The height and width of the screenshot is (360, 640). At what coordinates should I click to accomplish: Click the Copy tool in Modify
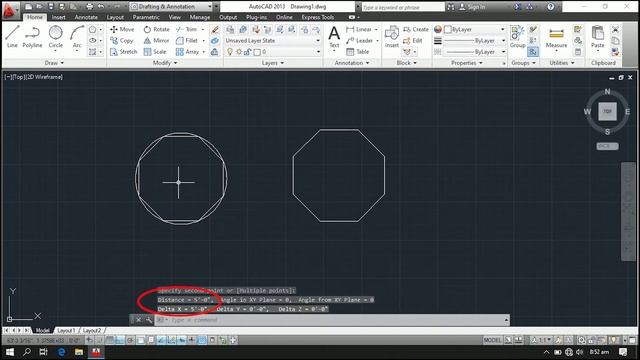(121, 40)
